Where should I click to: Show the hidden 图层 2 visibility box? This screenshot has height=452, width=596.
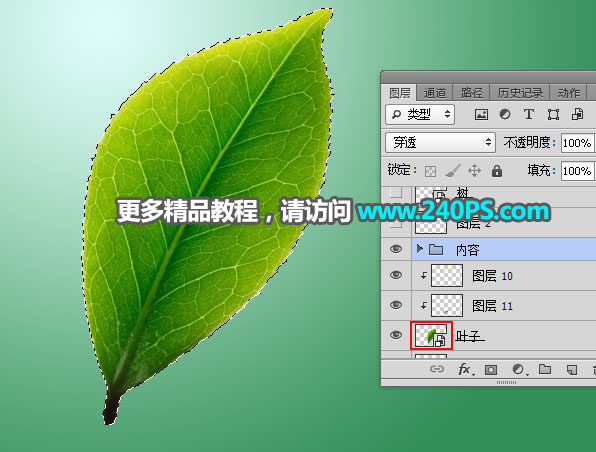pyautogui.click(x=396, y=223)
